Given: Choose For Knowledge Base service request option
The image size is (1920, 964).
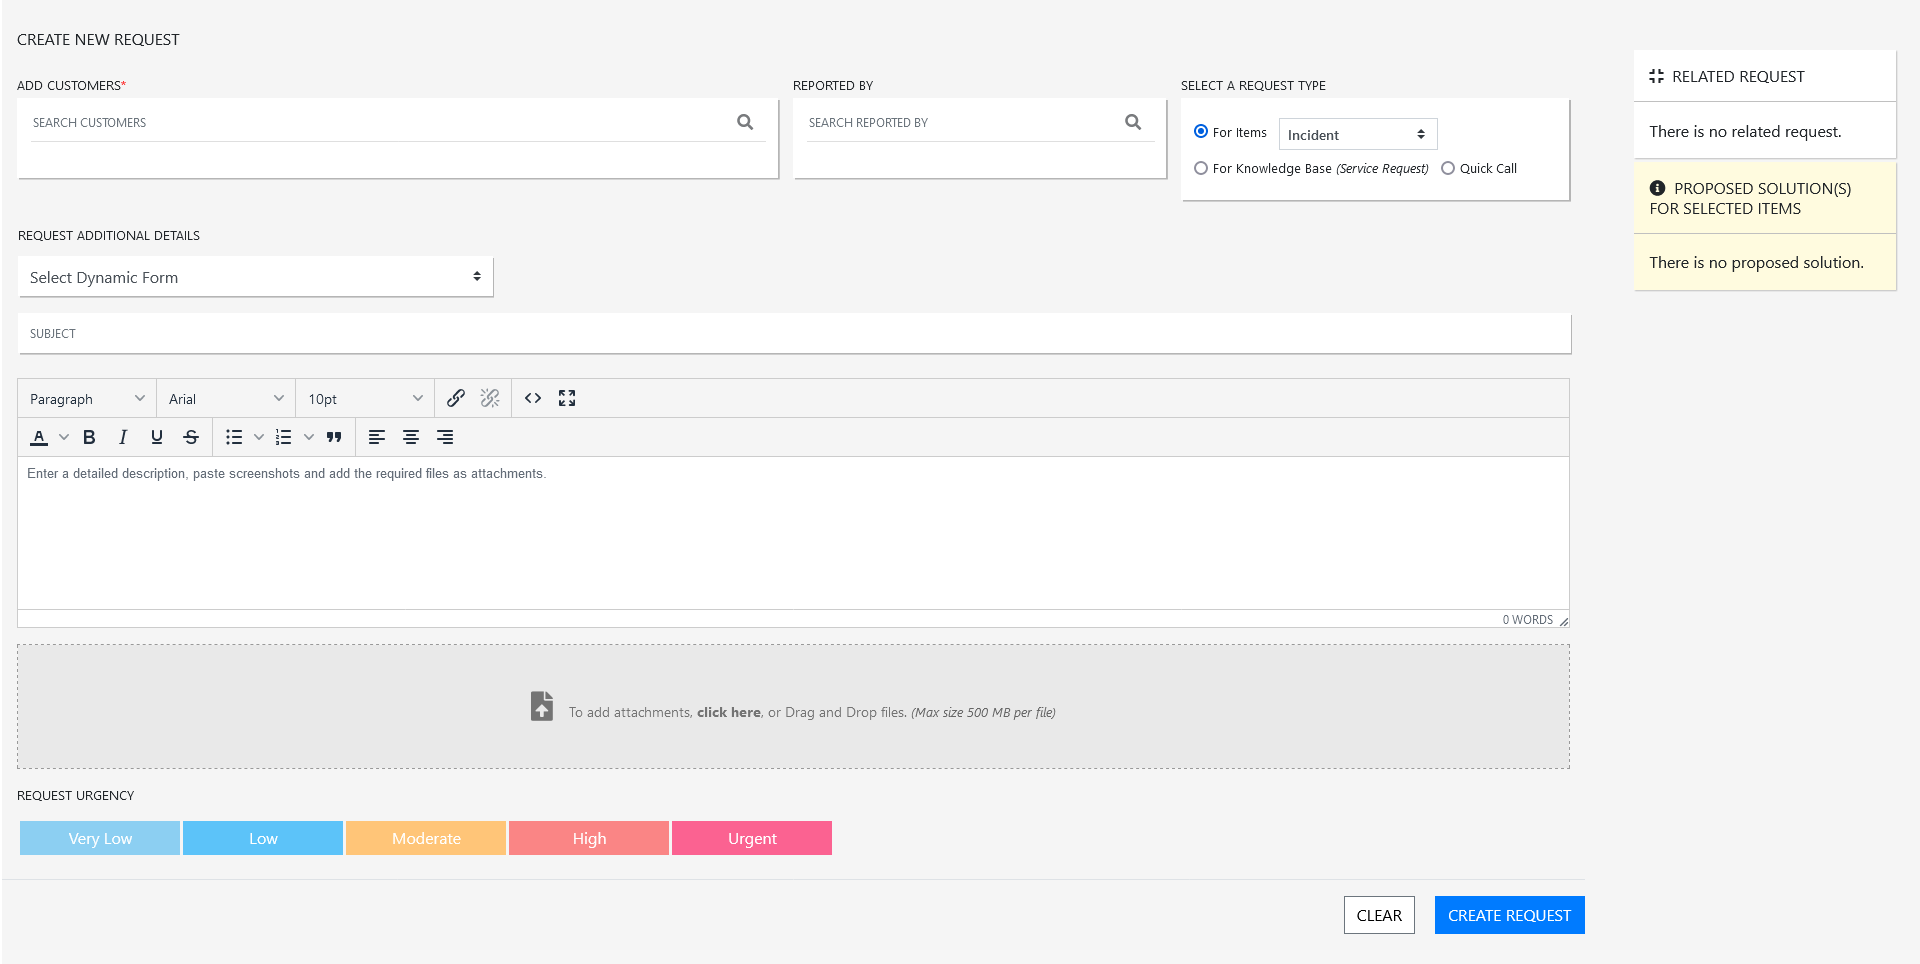Looking at the screenshot, I should pos(1200,168).
